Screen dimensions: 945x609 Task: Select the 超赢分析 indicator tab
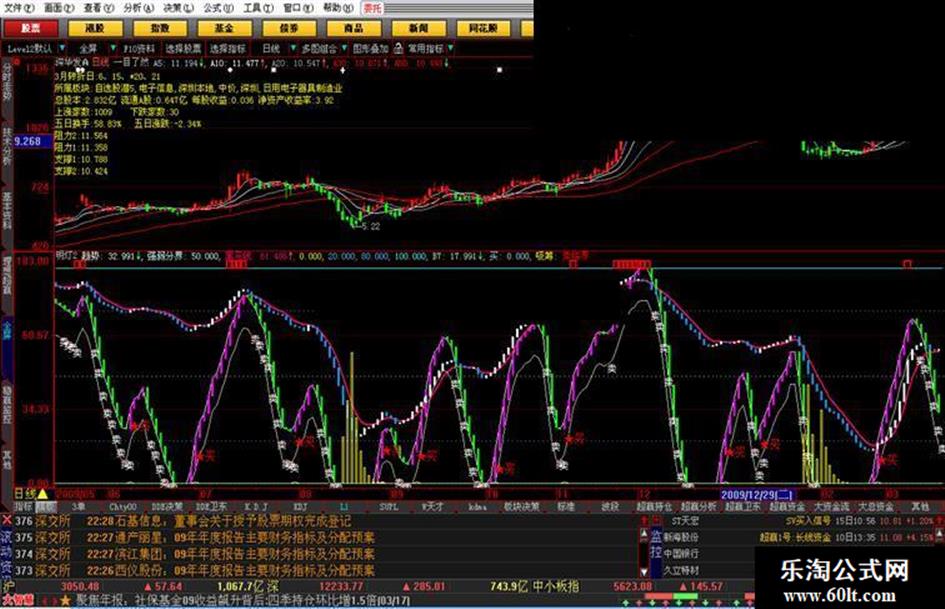[x=699, y=507]
